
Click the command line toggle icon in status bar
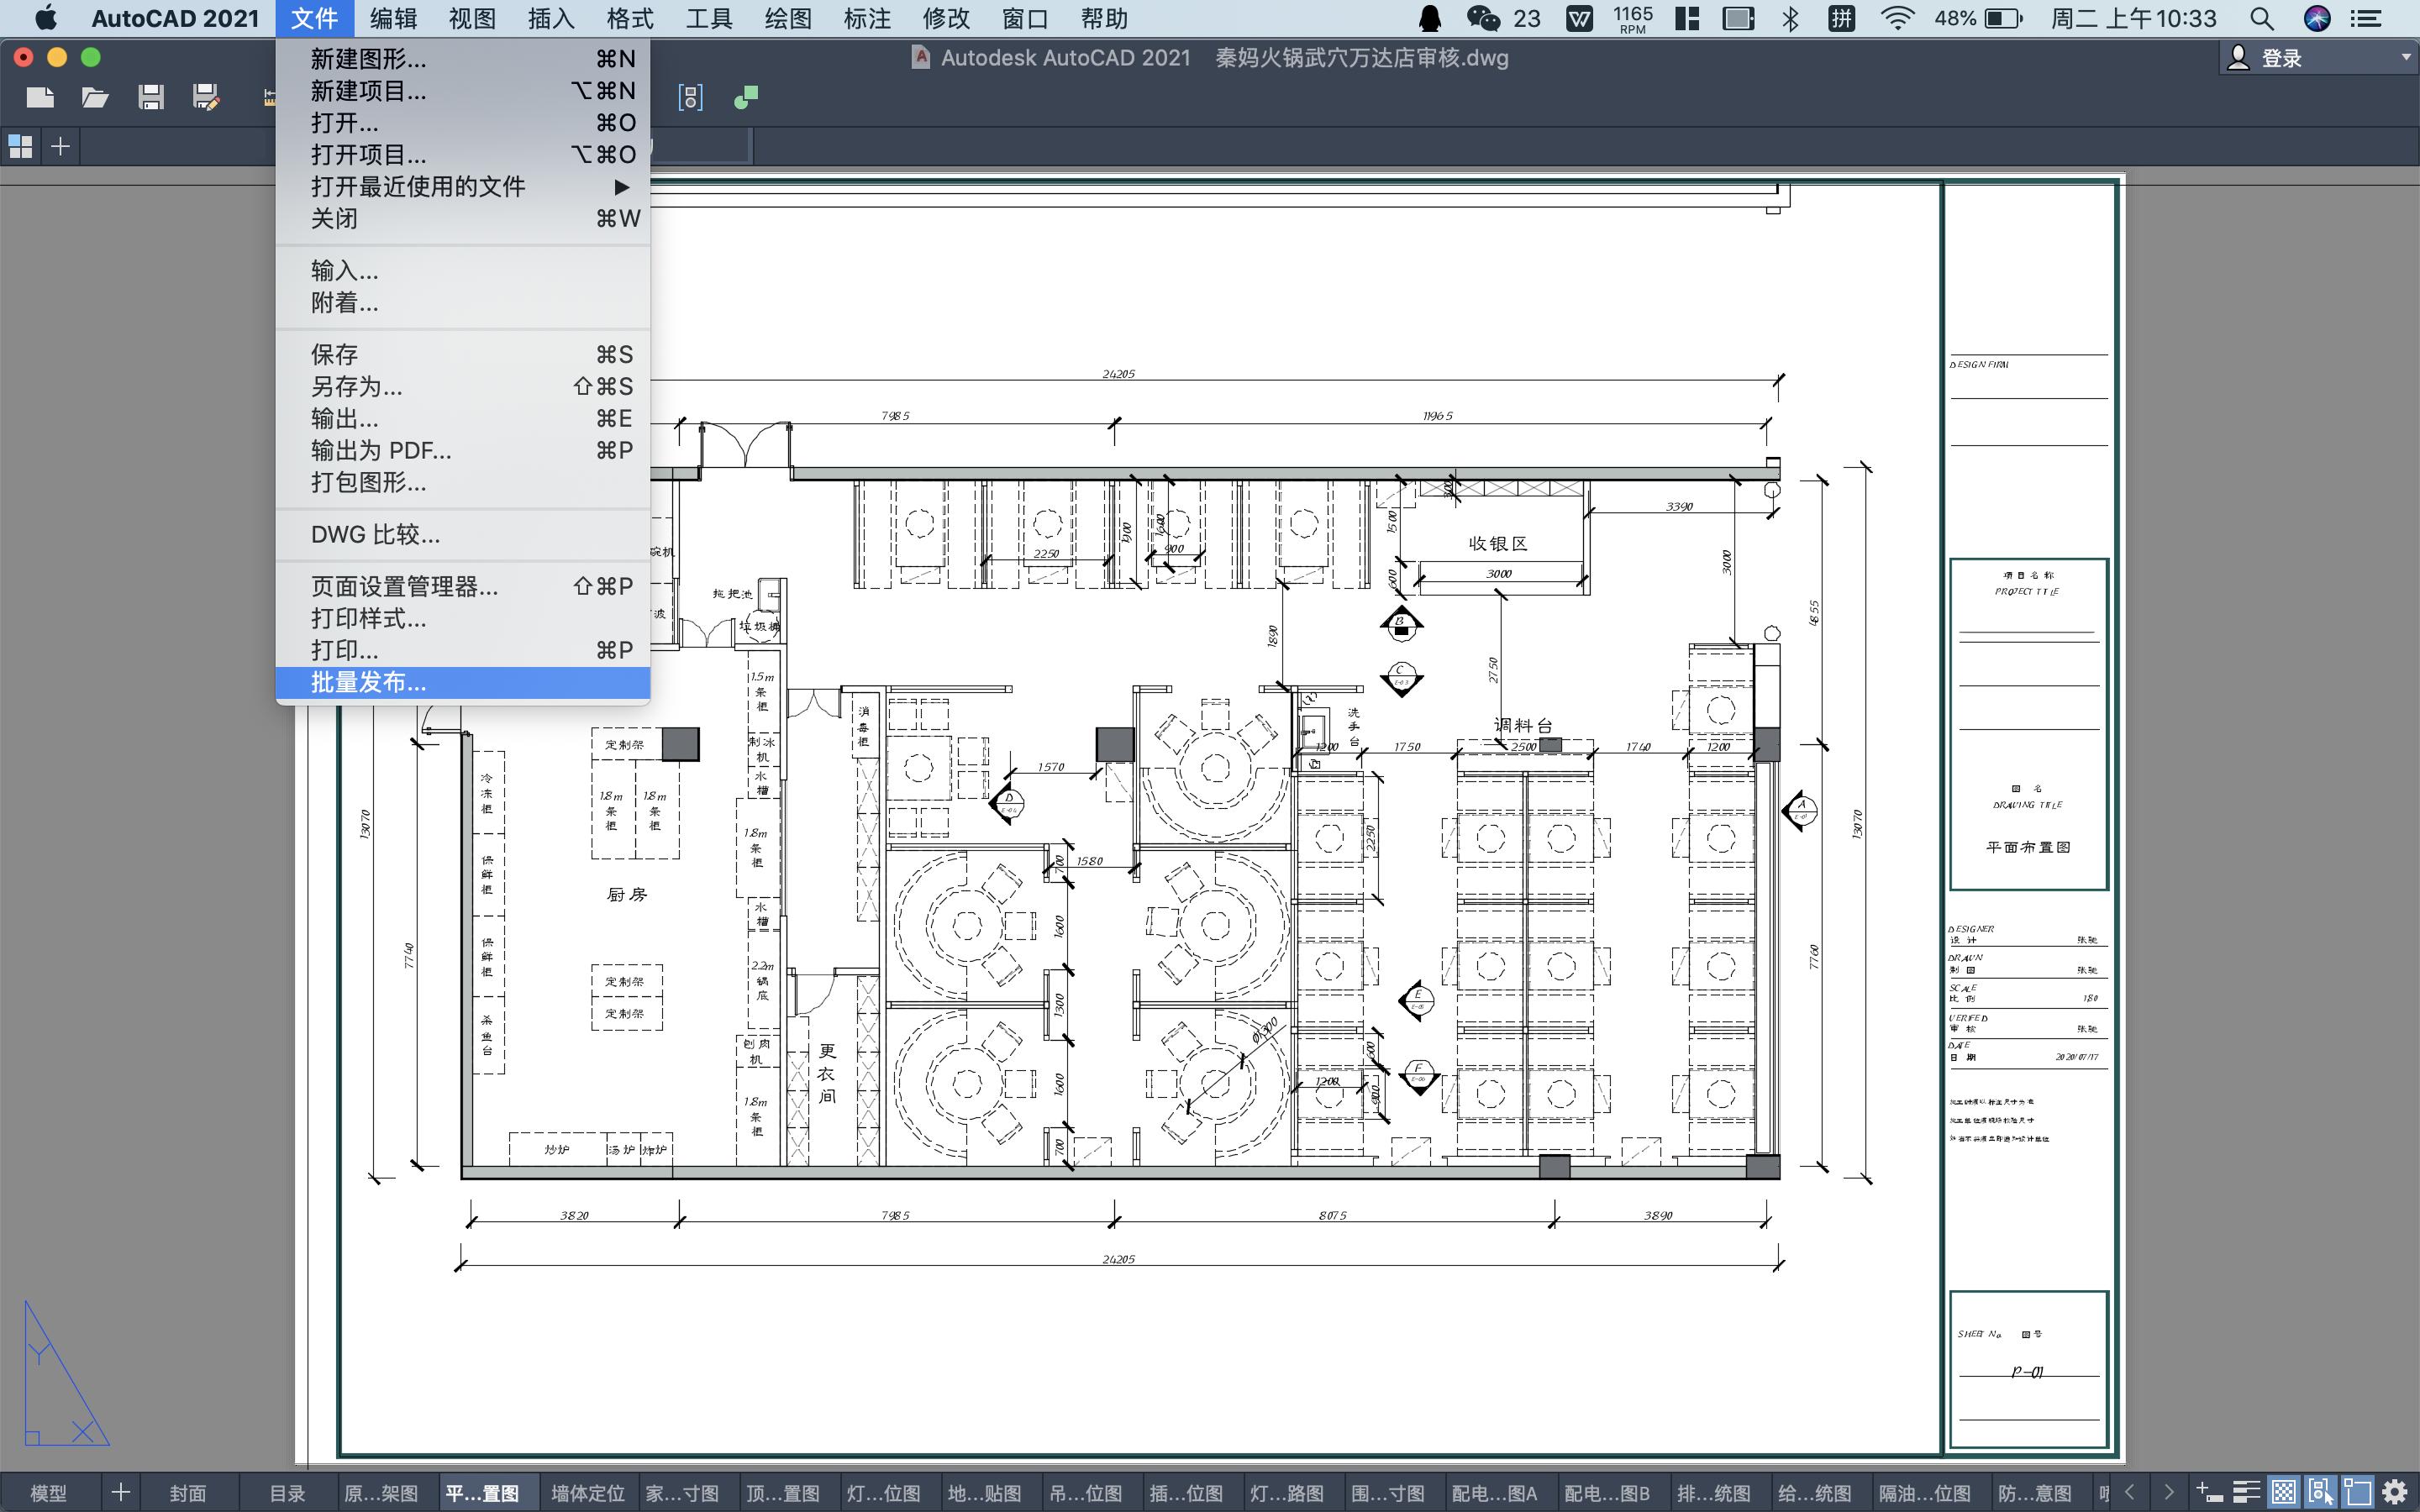tap(2210, 1492)
